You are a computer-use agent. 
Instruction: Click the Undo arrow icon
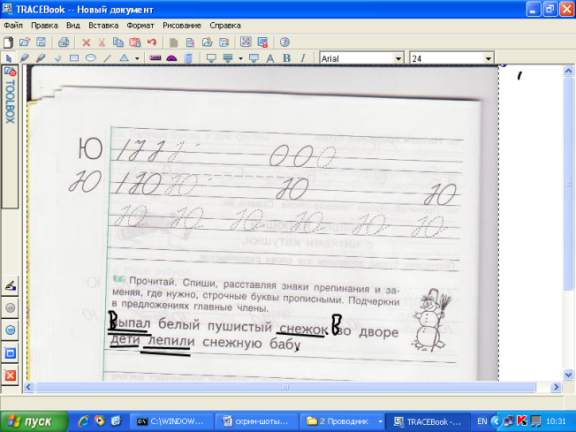coord(152,42)
